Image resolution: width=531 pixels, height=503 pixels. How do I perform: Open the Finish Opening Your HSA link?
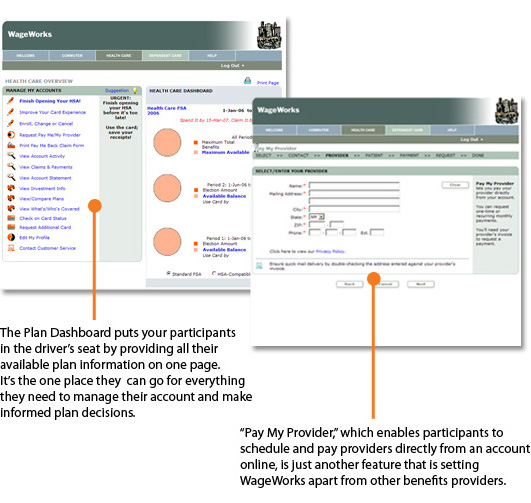pos(50,101)
